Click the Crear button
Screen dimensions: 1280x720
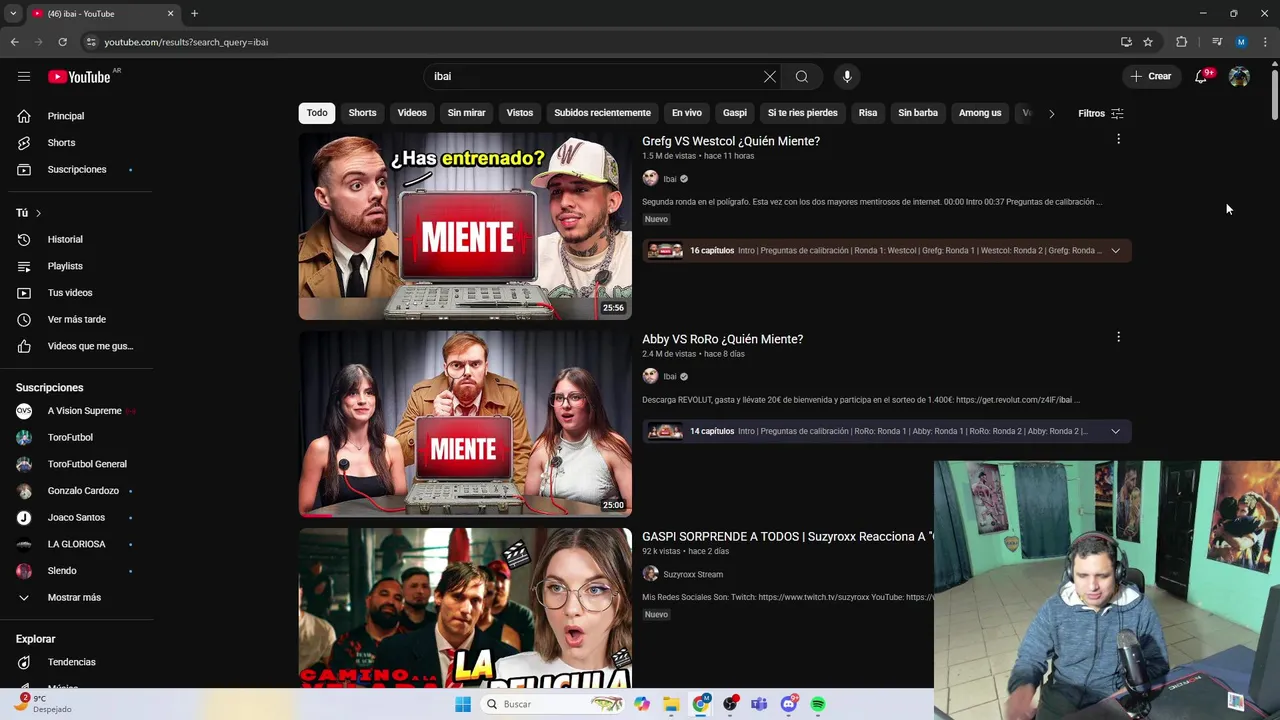[1151, 76]
